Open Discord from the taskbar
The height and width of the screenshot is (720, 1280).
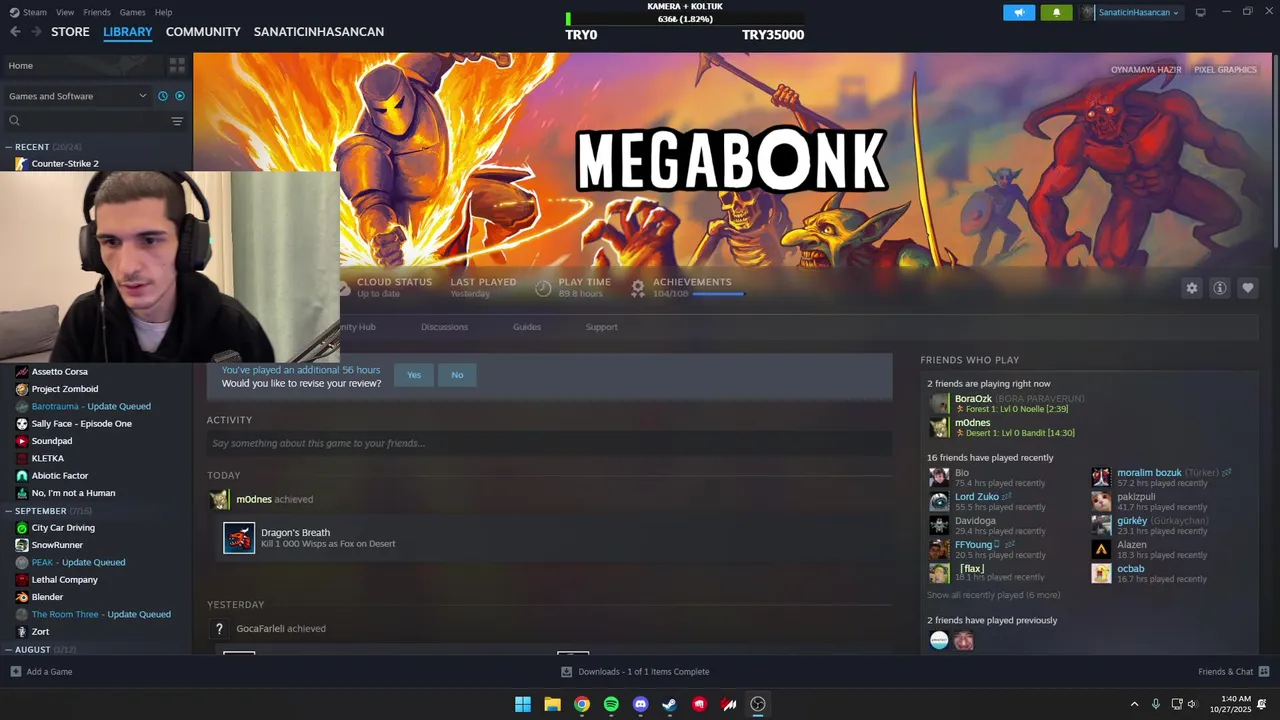(x=640, y=704)
